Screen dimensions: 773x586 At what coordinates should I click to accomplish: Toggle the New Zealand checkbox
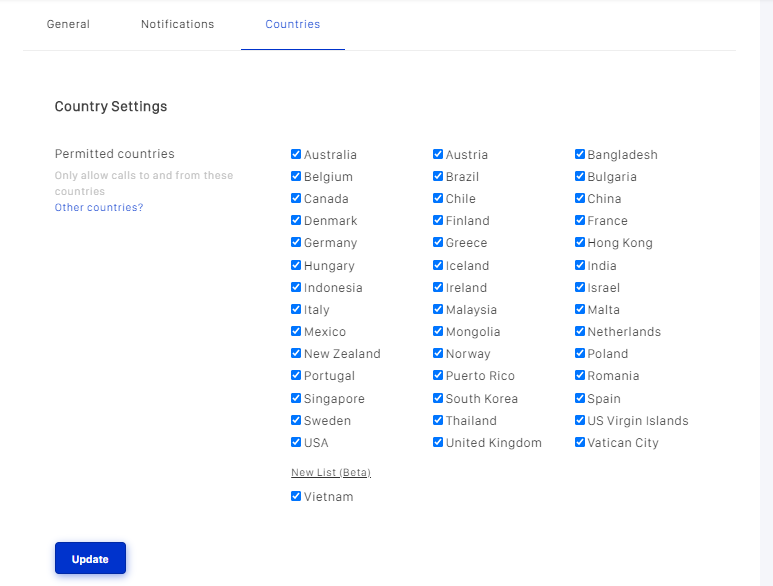(x=296, y=353)
